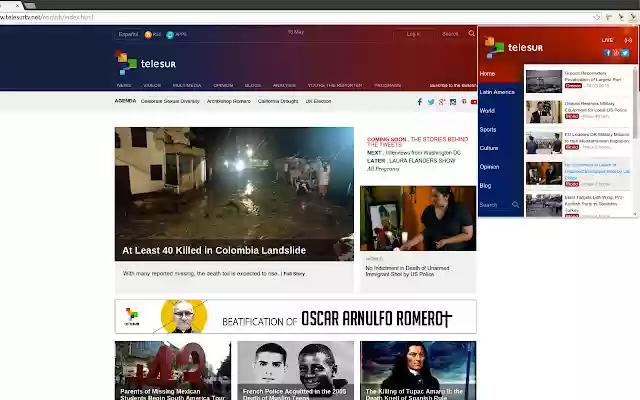Open the RSS feed icon in header
Screen dimensions: 640x400
point(148,35)
